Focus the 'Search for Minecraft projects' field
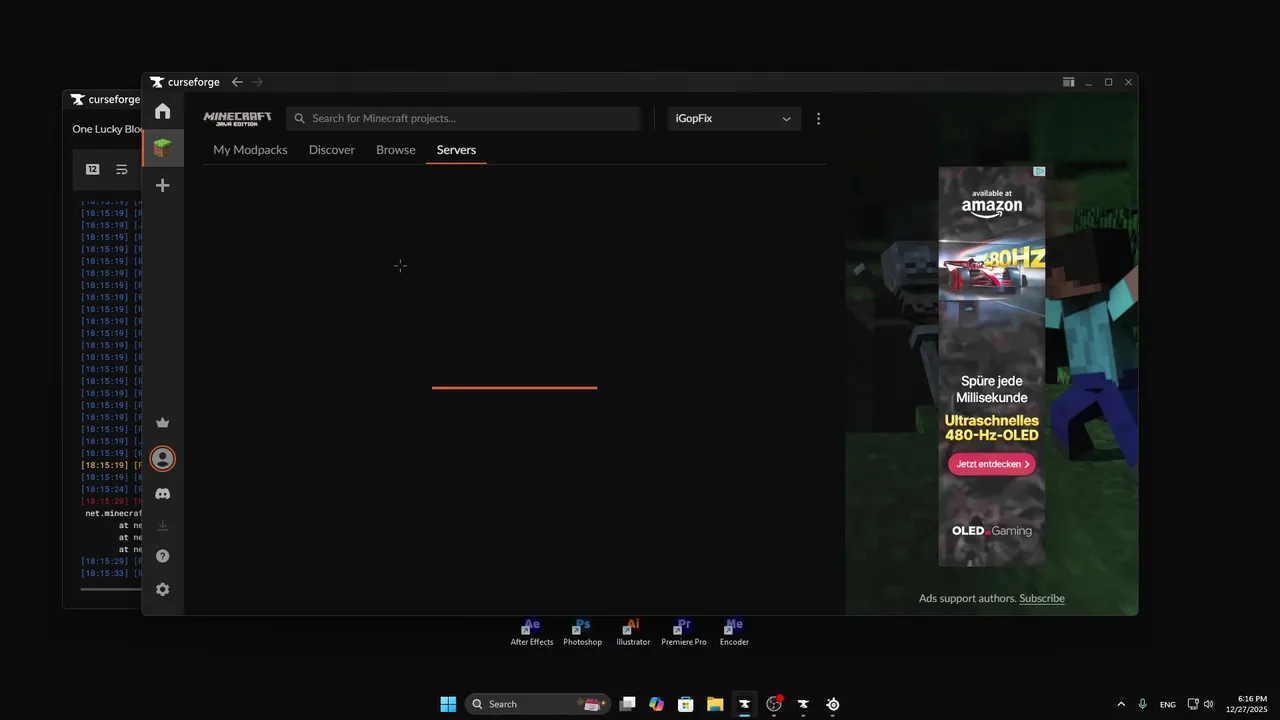 463,118
